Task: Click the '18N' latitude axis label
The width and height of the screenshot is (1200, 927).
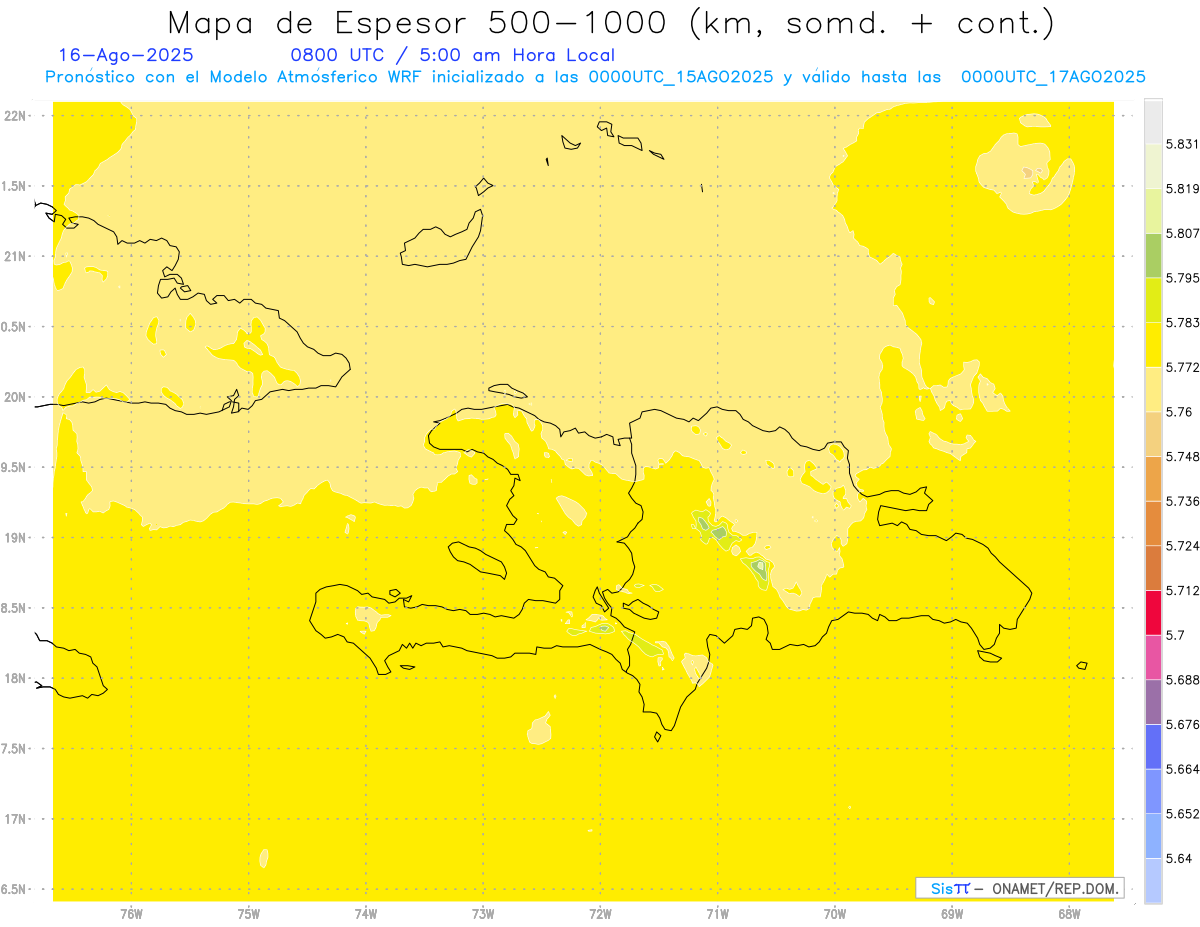Action: (x=17, y=679)
